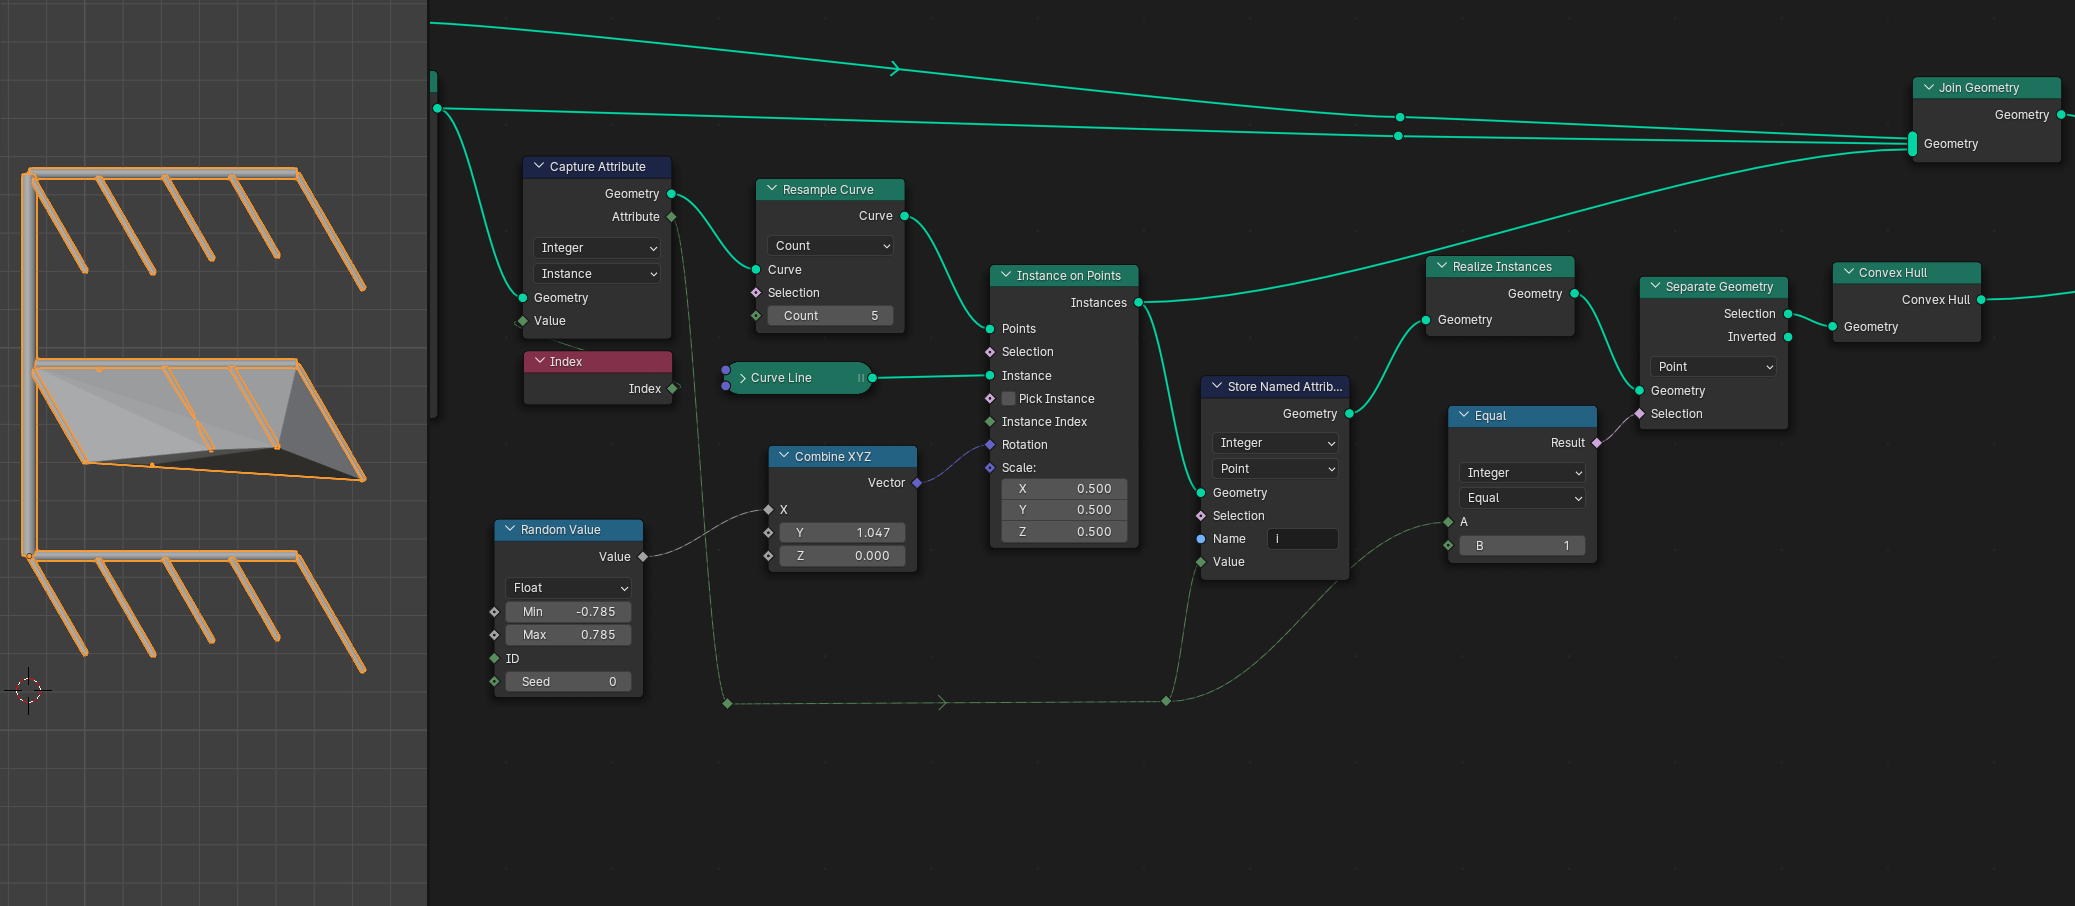Click Scale Y field in Instance on Points
Viewport: 2075px width, 906px height.
click(x=1064, y=510)
